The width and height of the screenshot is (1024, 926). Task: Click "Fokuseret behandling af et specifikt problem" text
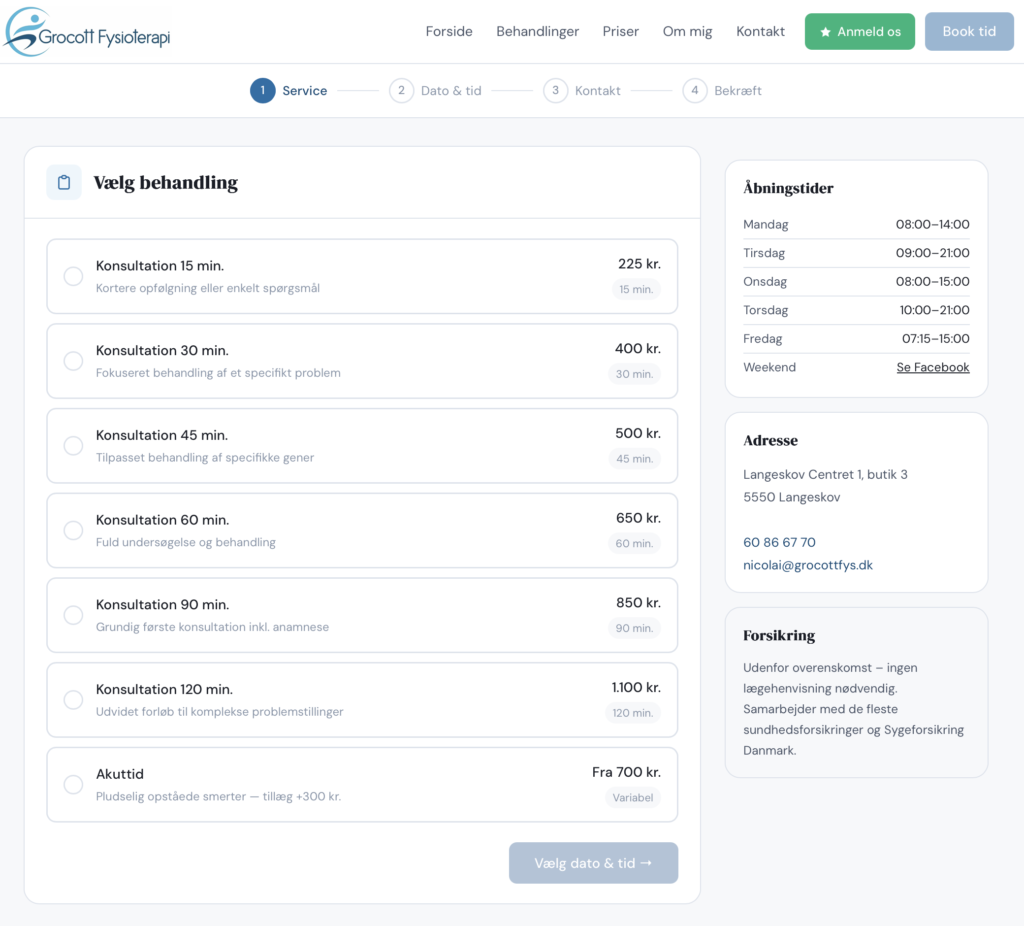[218, 373]
